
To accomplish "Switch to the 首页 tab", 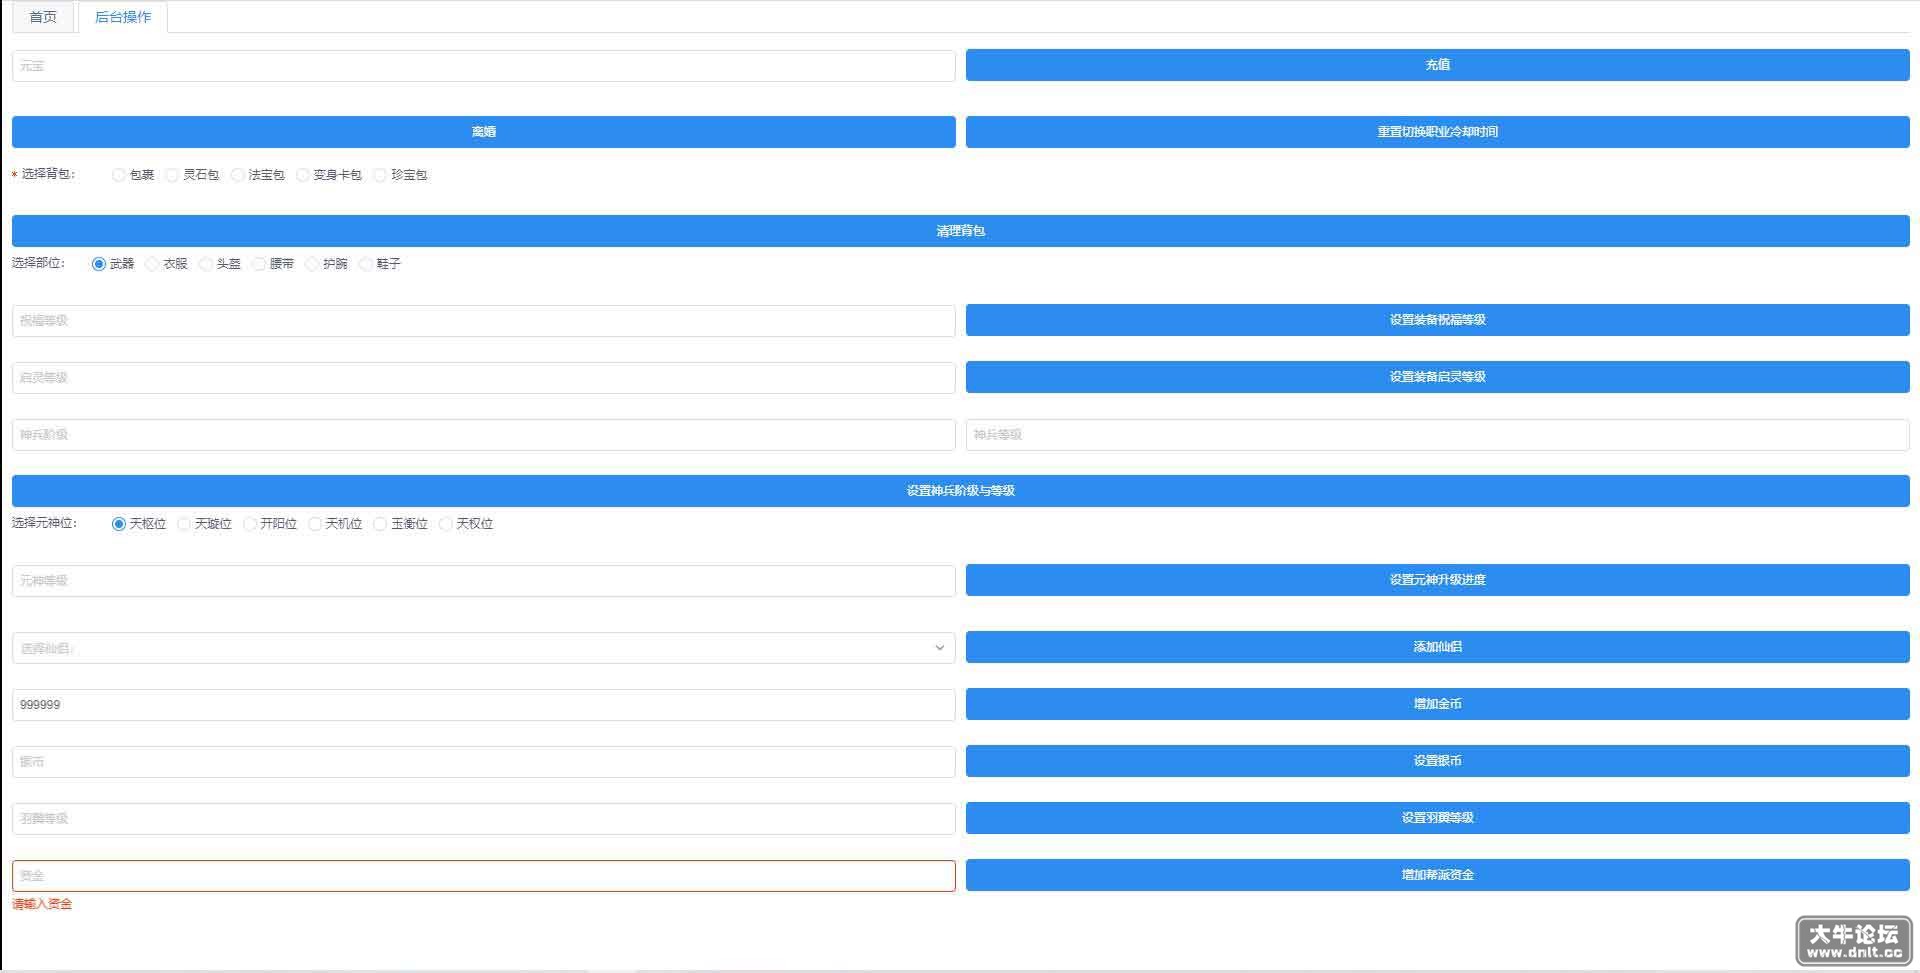I will 43,17.
